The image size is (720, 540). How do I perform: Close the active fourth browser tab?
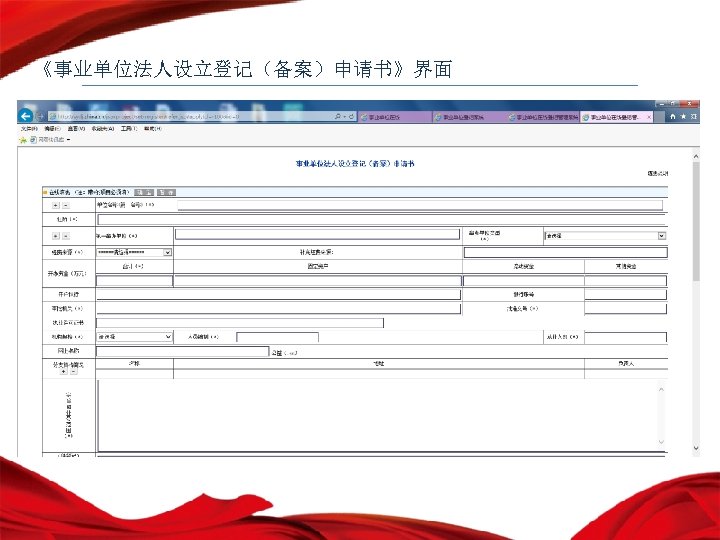coord(649,117)
